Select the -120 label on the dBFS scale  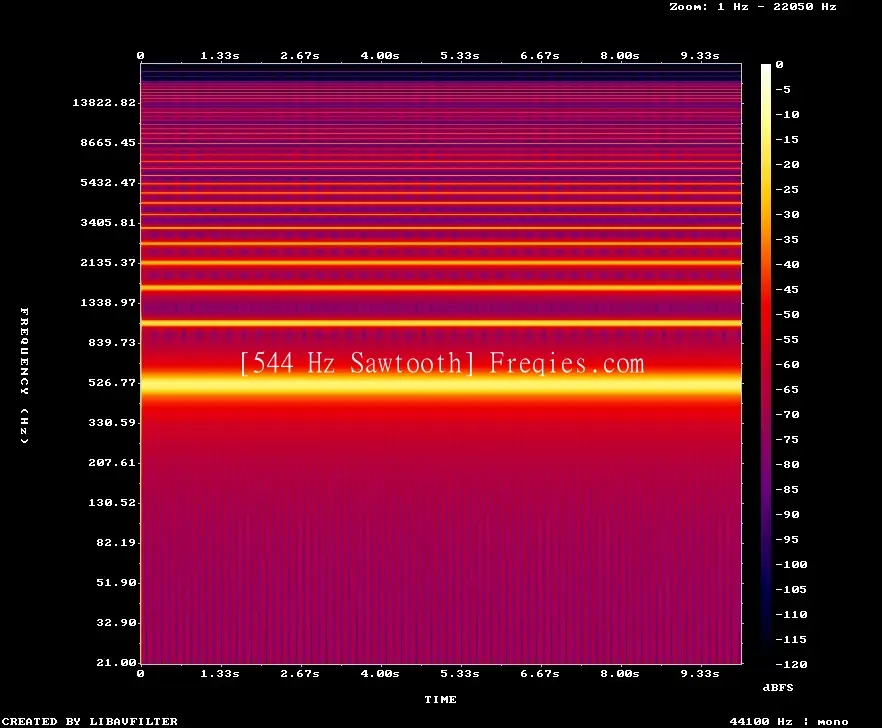(x=791, y=664)
